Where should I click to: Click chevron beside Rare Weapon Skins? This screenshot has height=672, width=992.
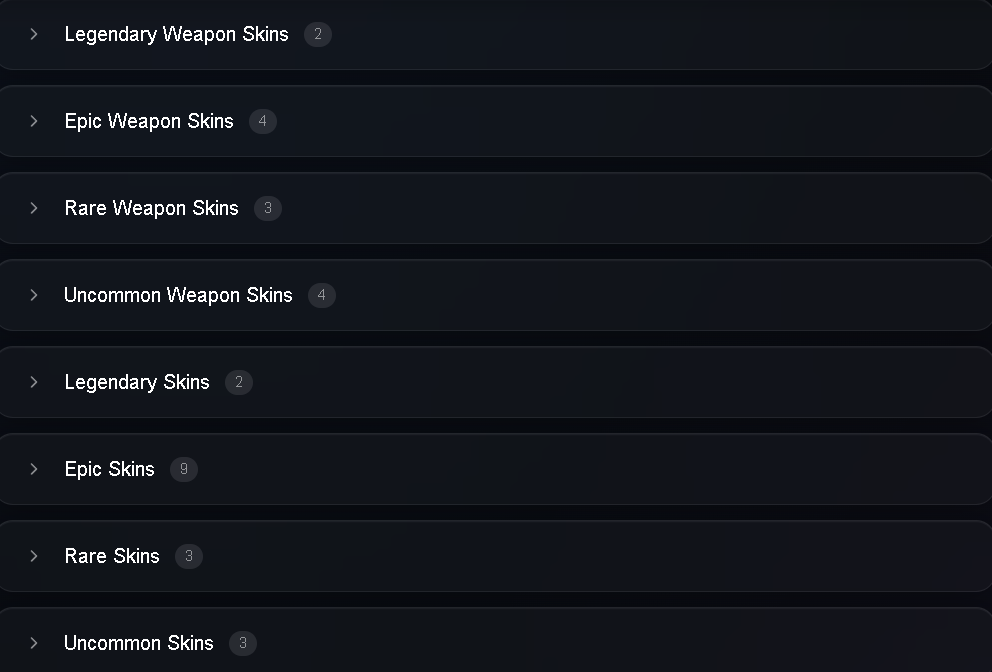tap(34, 208)
